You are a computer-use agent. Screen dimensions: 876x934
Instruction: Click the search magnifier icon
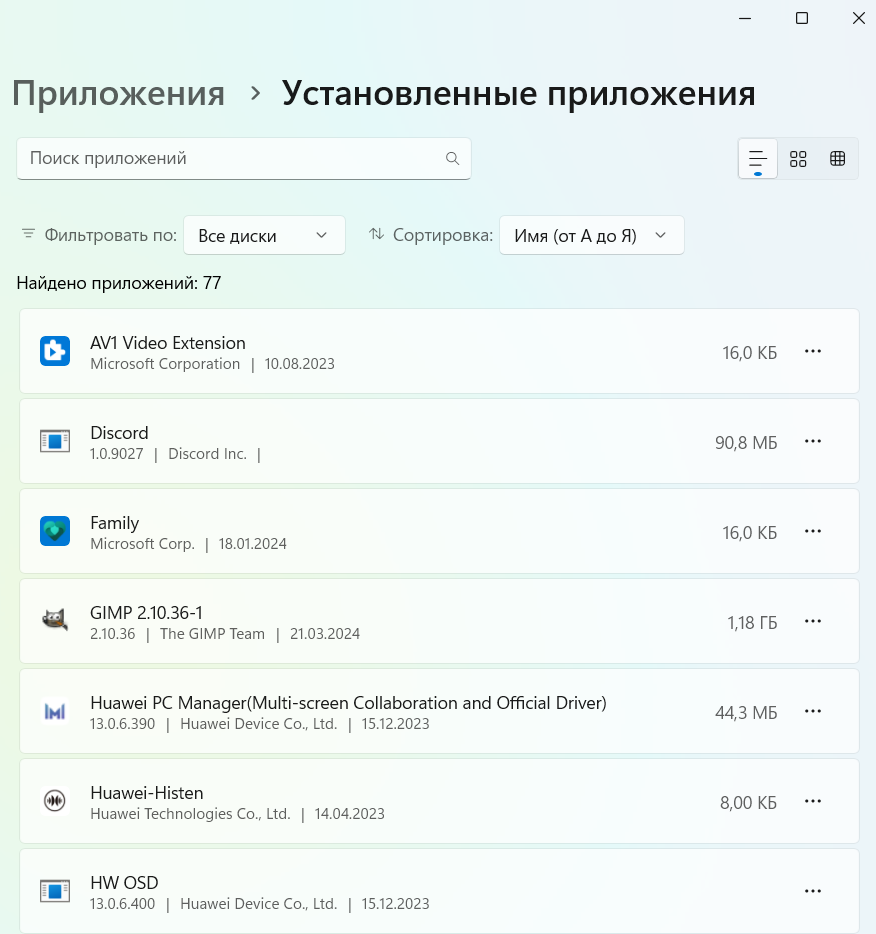coord(453,158)
